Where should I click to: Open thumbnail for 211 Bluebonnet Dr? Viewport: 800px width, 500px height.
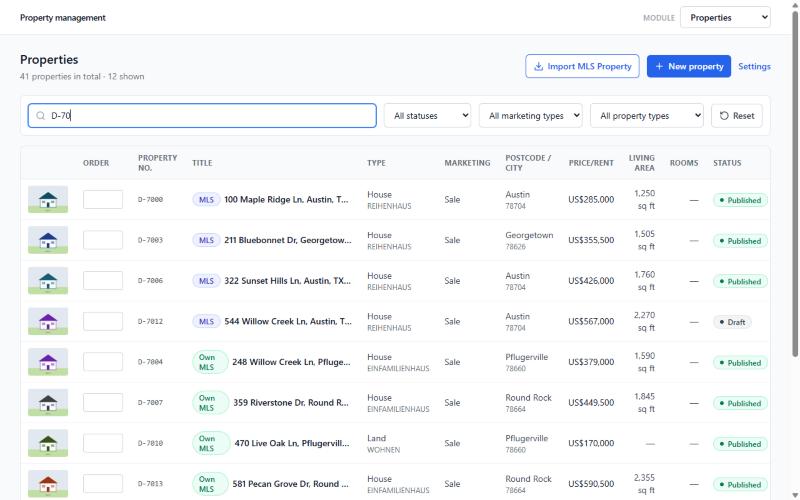(48, 240)
